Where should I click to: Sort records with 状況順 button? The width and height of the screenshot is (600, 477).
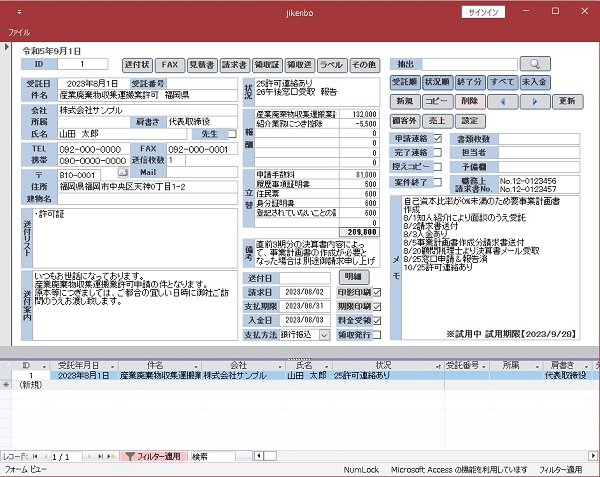437,82
